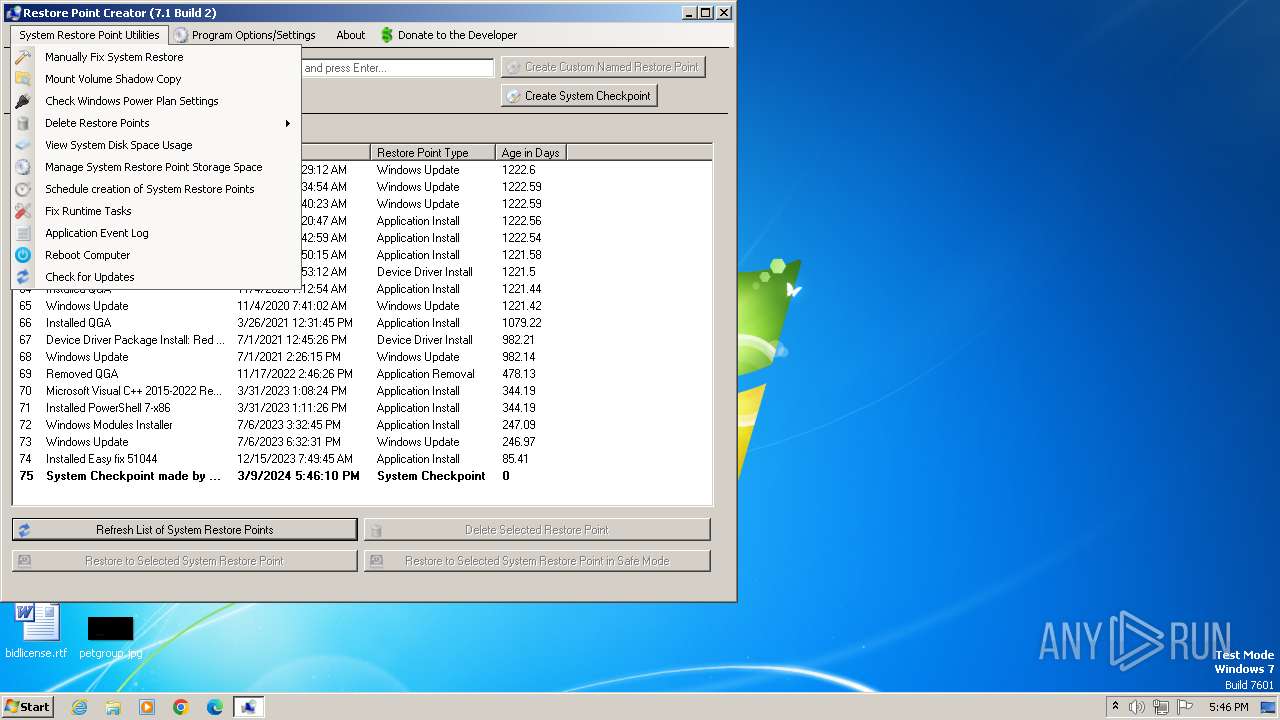This screenshot has width=1280, height=720.
Task: Click the 1079.22 age value
Action: pos(521,323)
